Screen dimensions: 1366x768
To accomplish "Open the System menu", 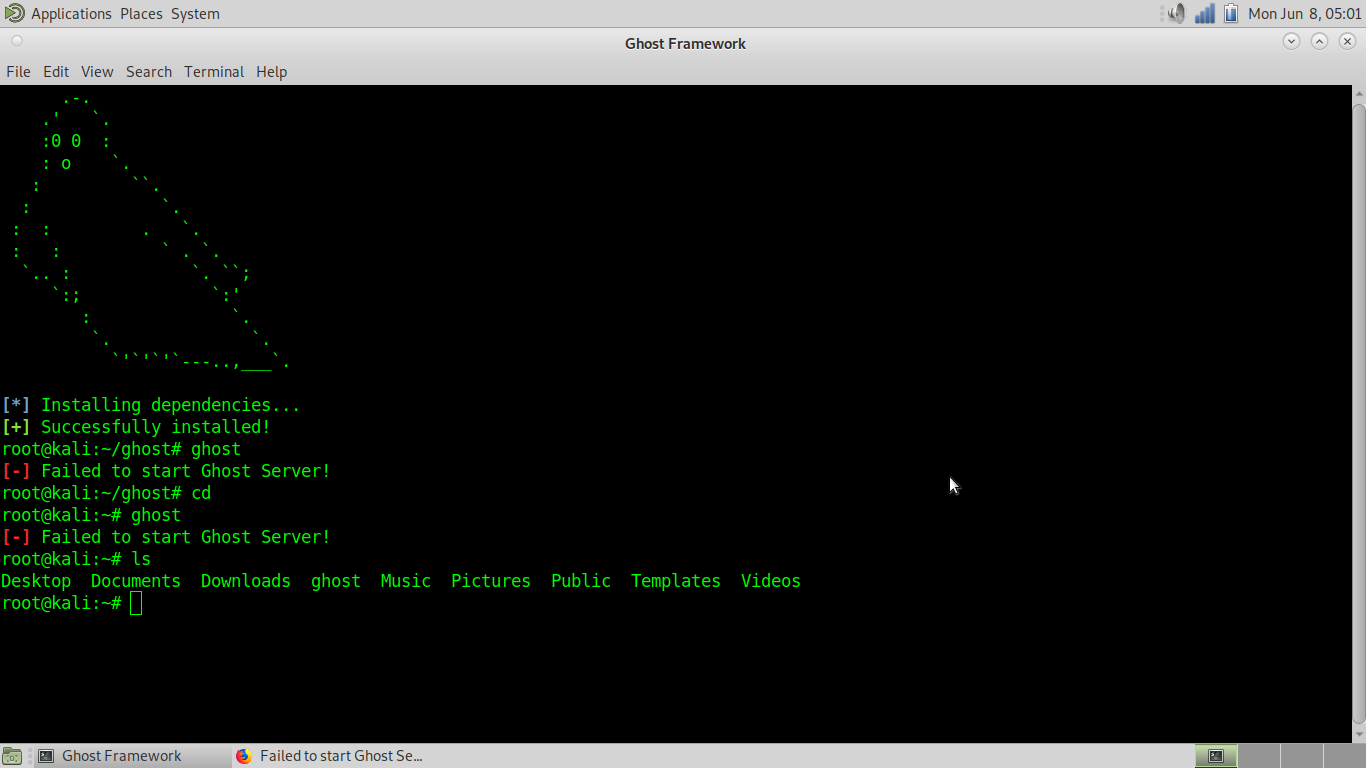I will coord(194,13).
